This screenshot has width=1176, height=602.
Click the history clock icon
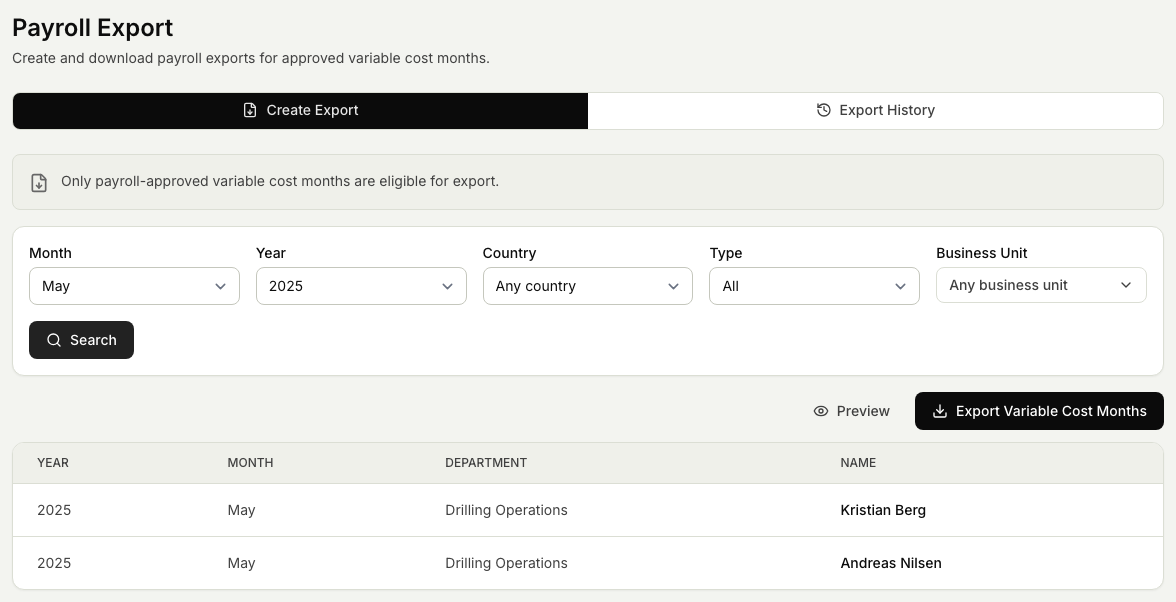(x=824, y=110)
